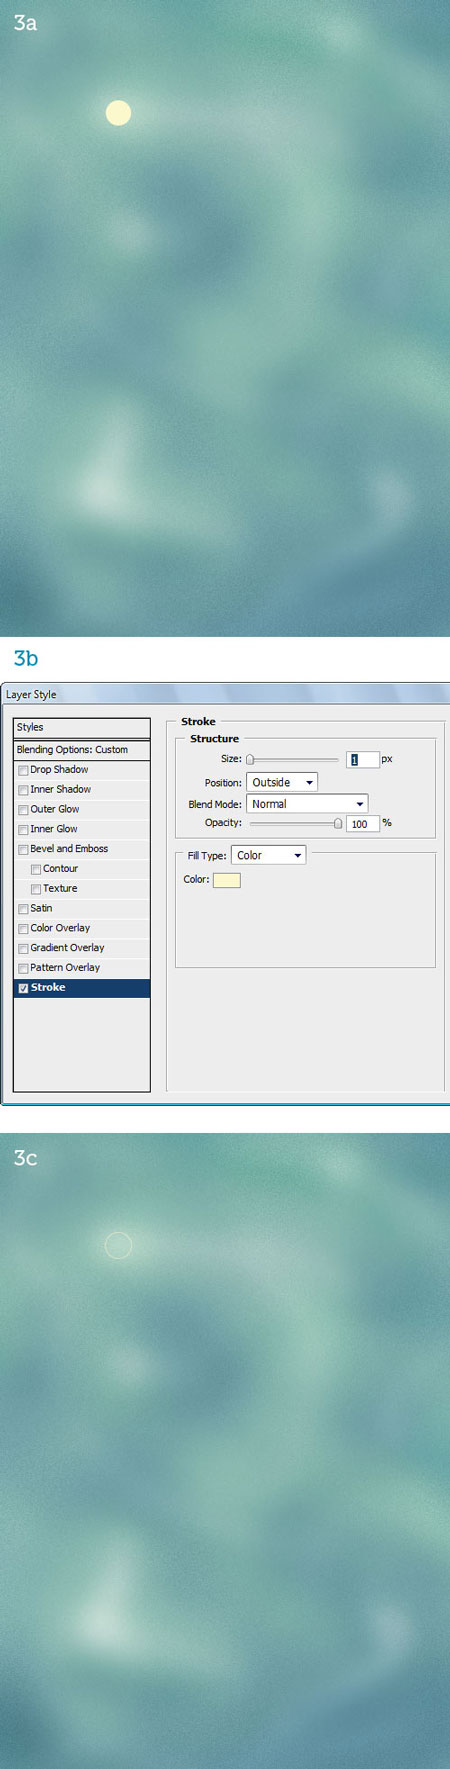Uncheck the Stroke checkbox
This screenshot has width=450, height=1769.
[23, 988]
